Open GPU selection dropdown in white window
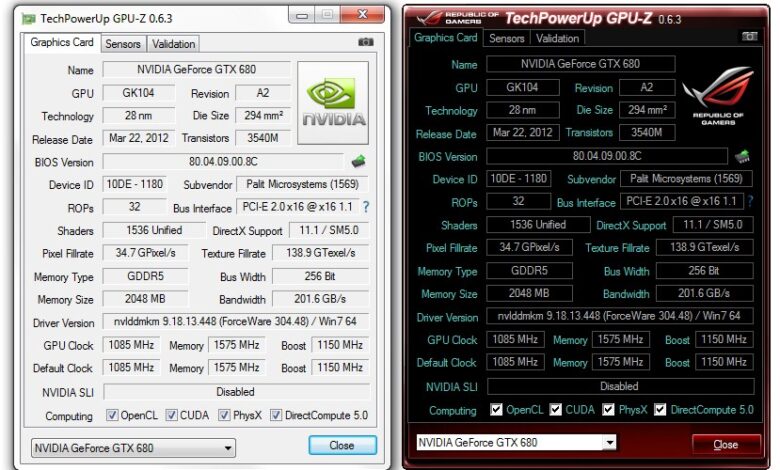The image size is (780, 470). 133,448
